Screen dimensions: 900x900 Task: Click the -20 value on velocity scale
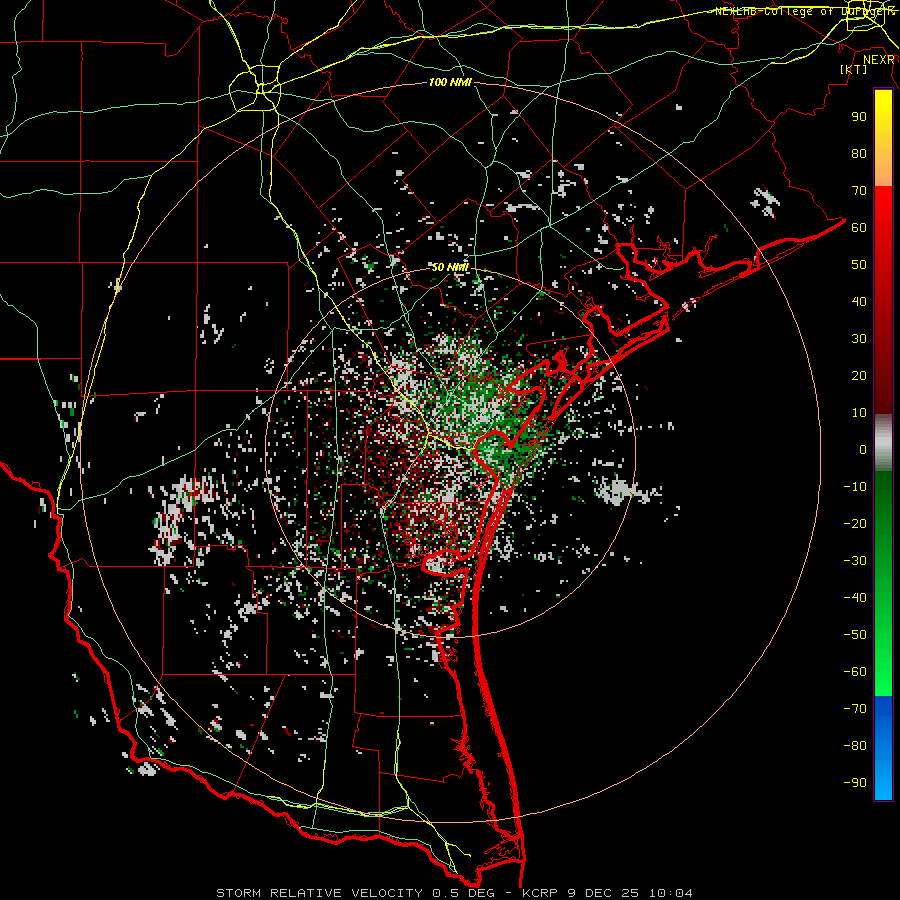(855, 523)
